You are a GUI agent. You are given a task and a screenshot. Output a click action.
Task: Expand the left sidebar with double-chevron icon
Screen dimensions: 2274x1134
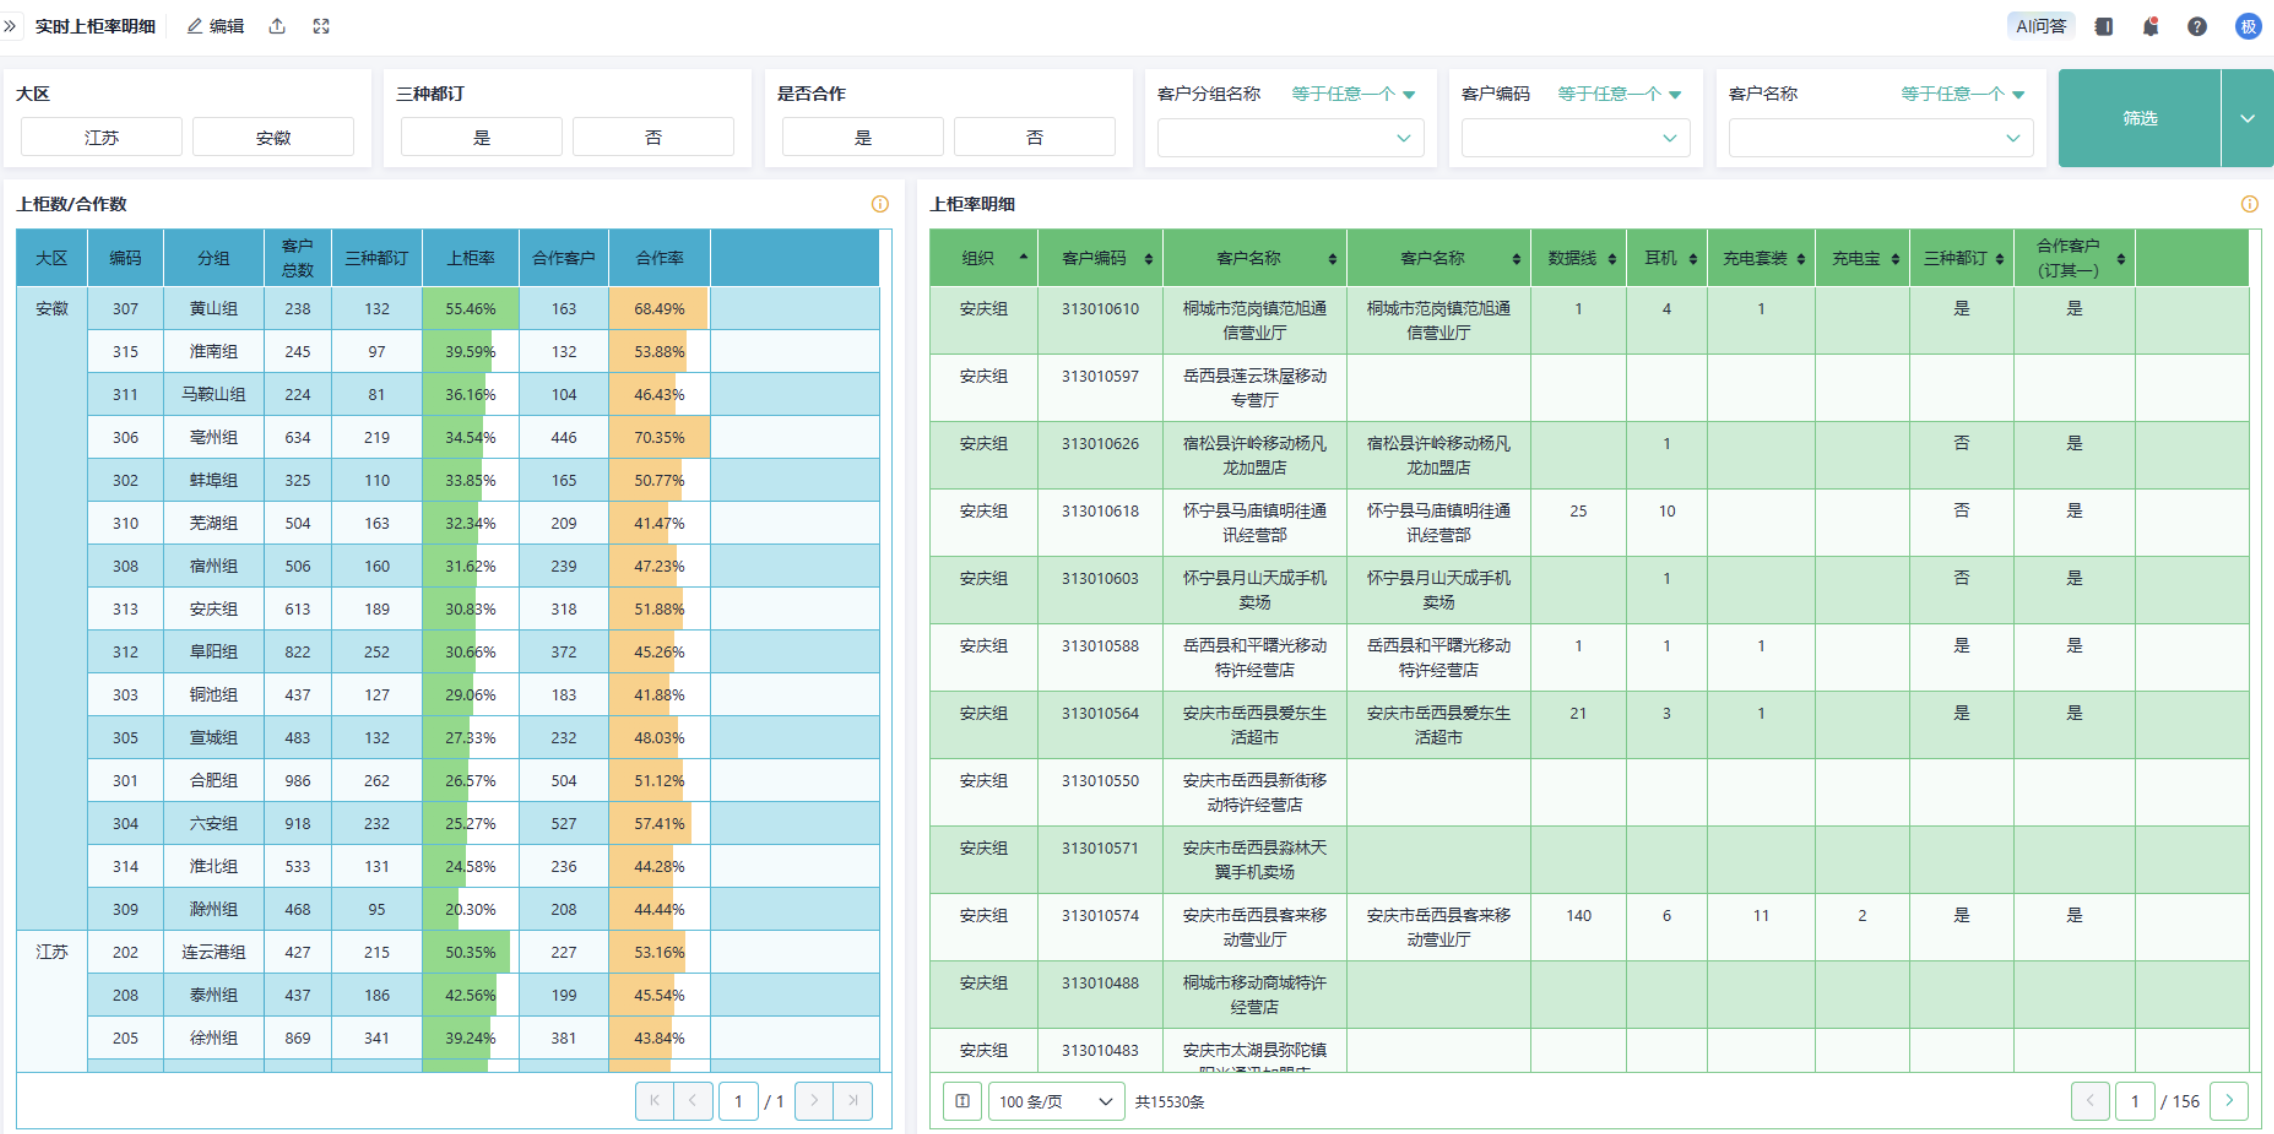click(x=10, y=26)
